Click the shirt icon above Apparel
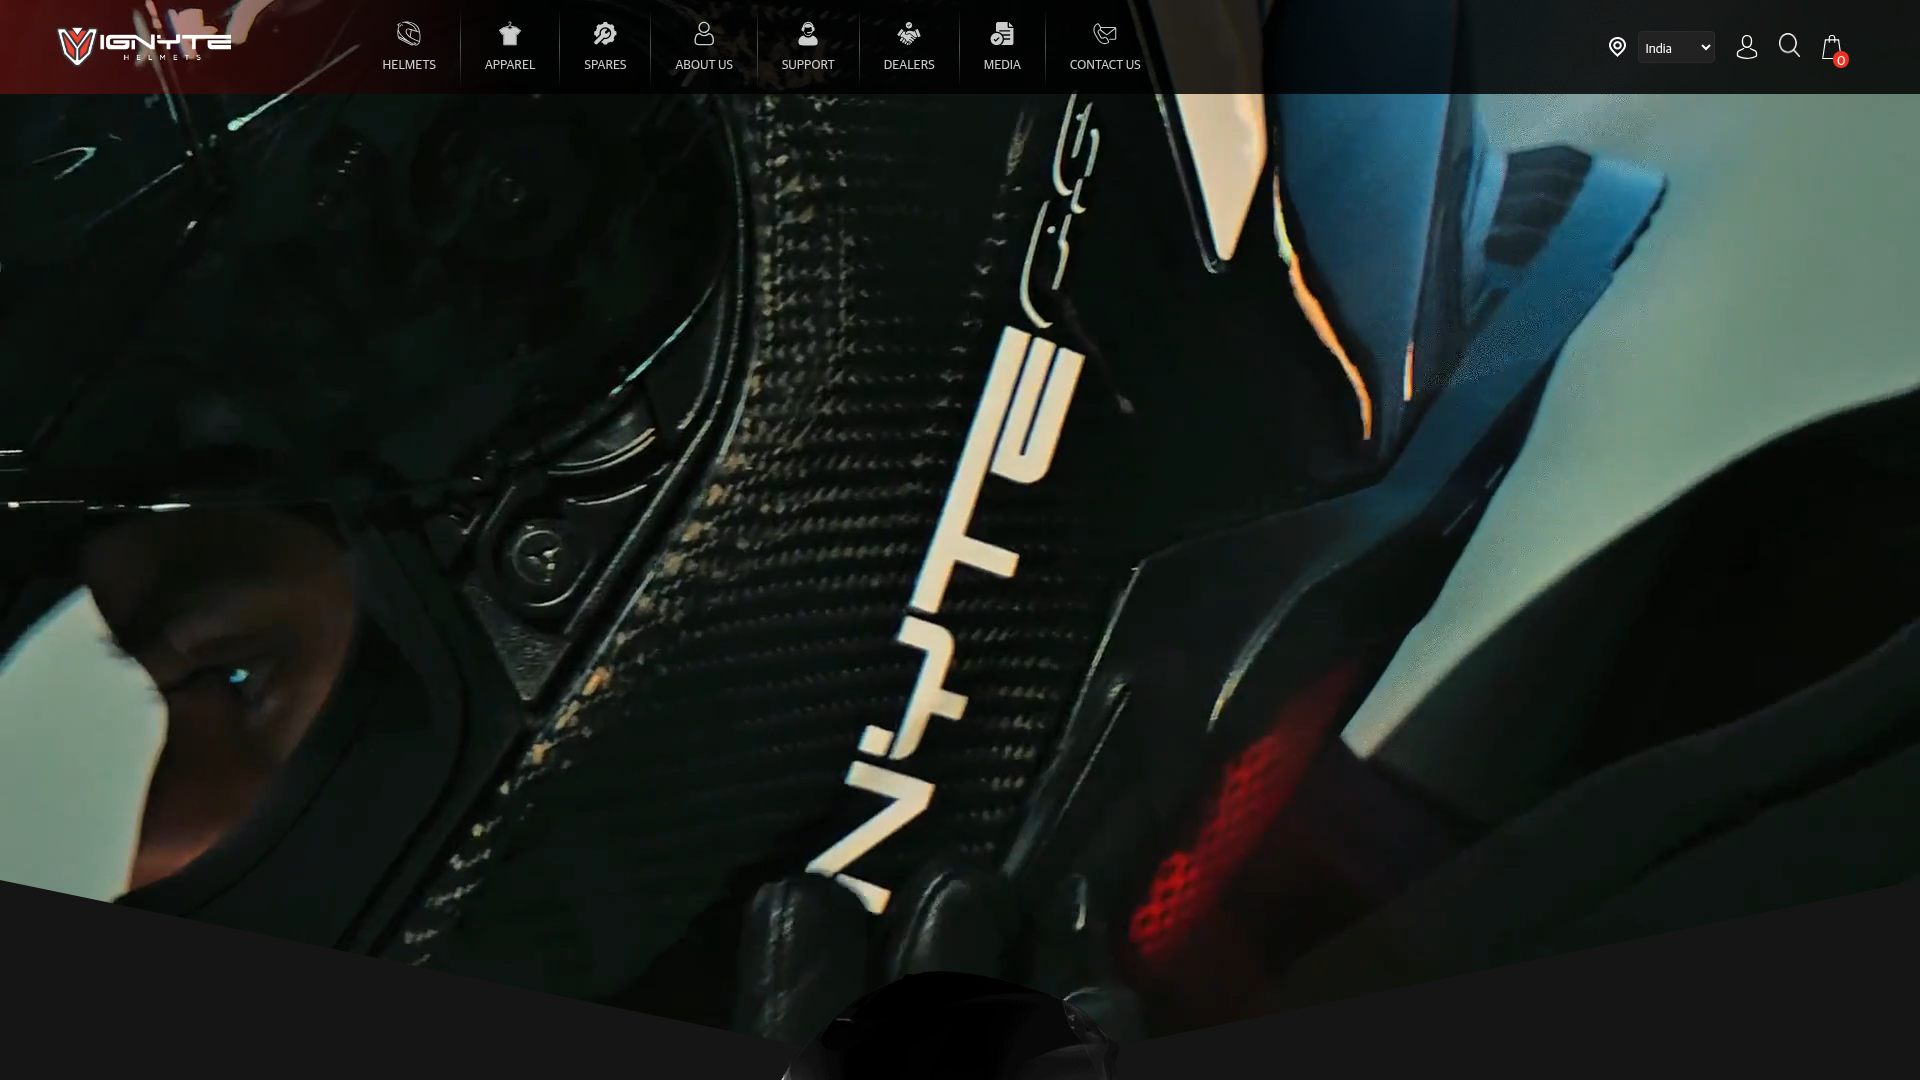This screenshot has height=1080, width=1920. (x=510, y=34)
